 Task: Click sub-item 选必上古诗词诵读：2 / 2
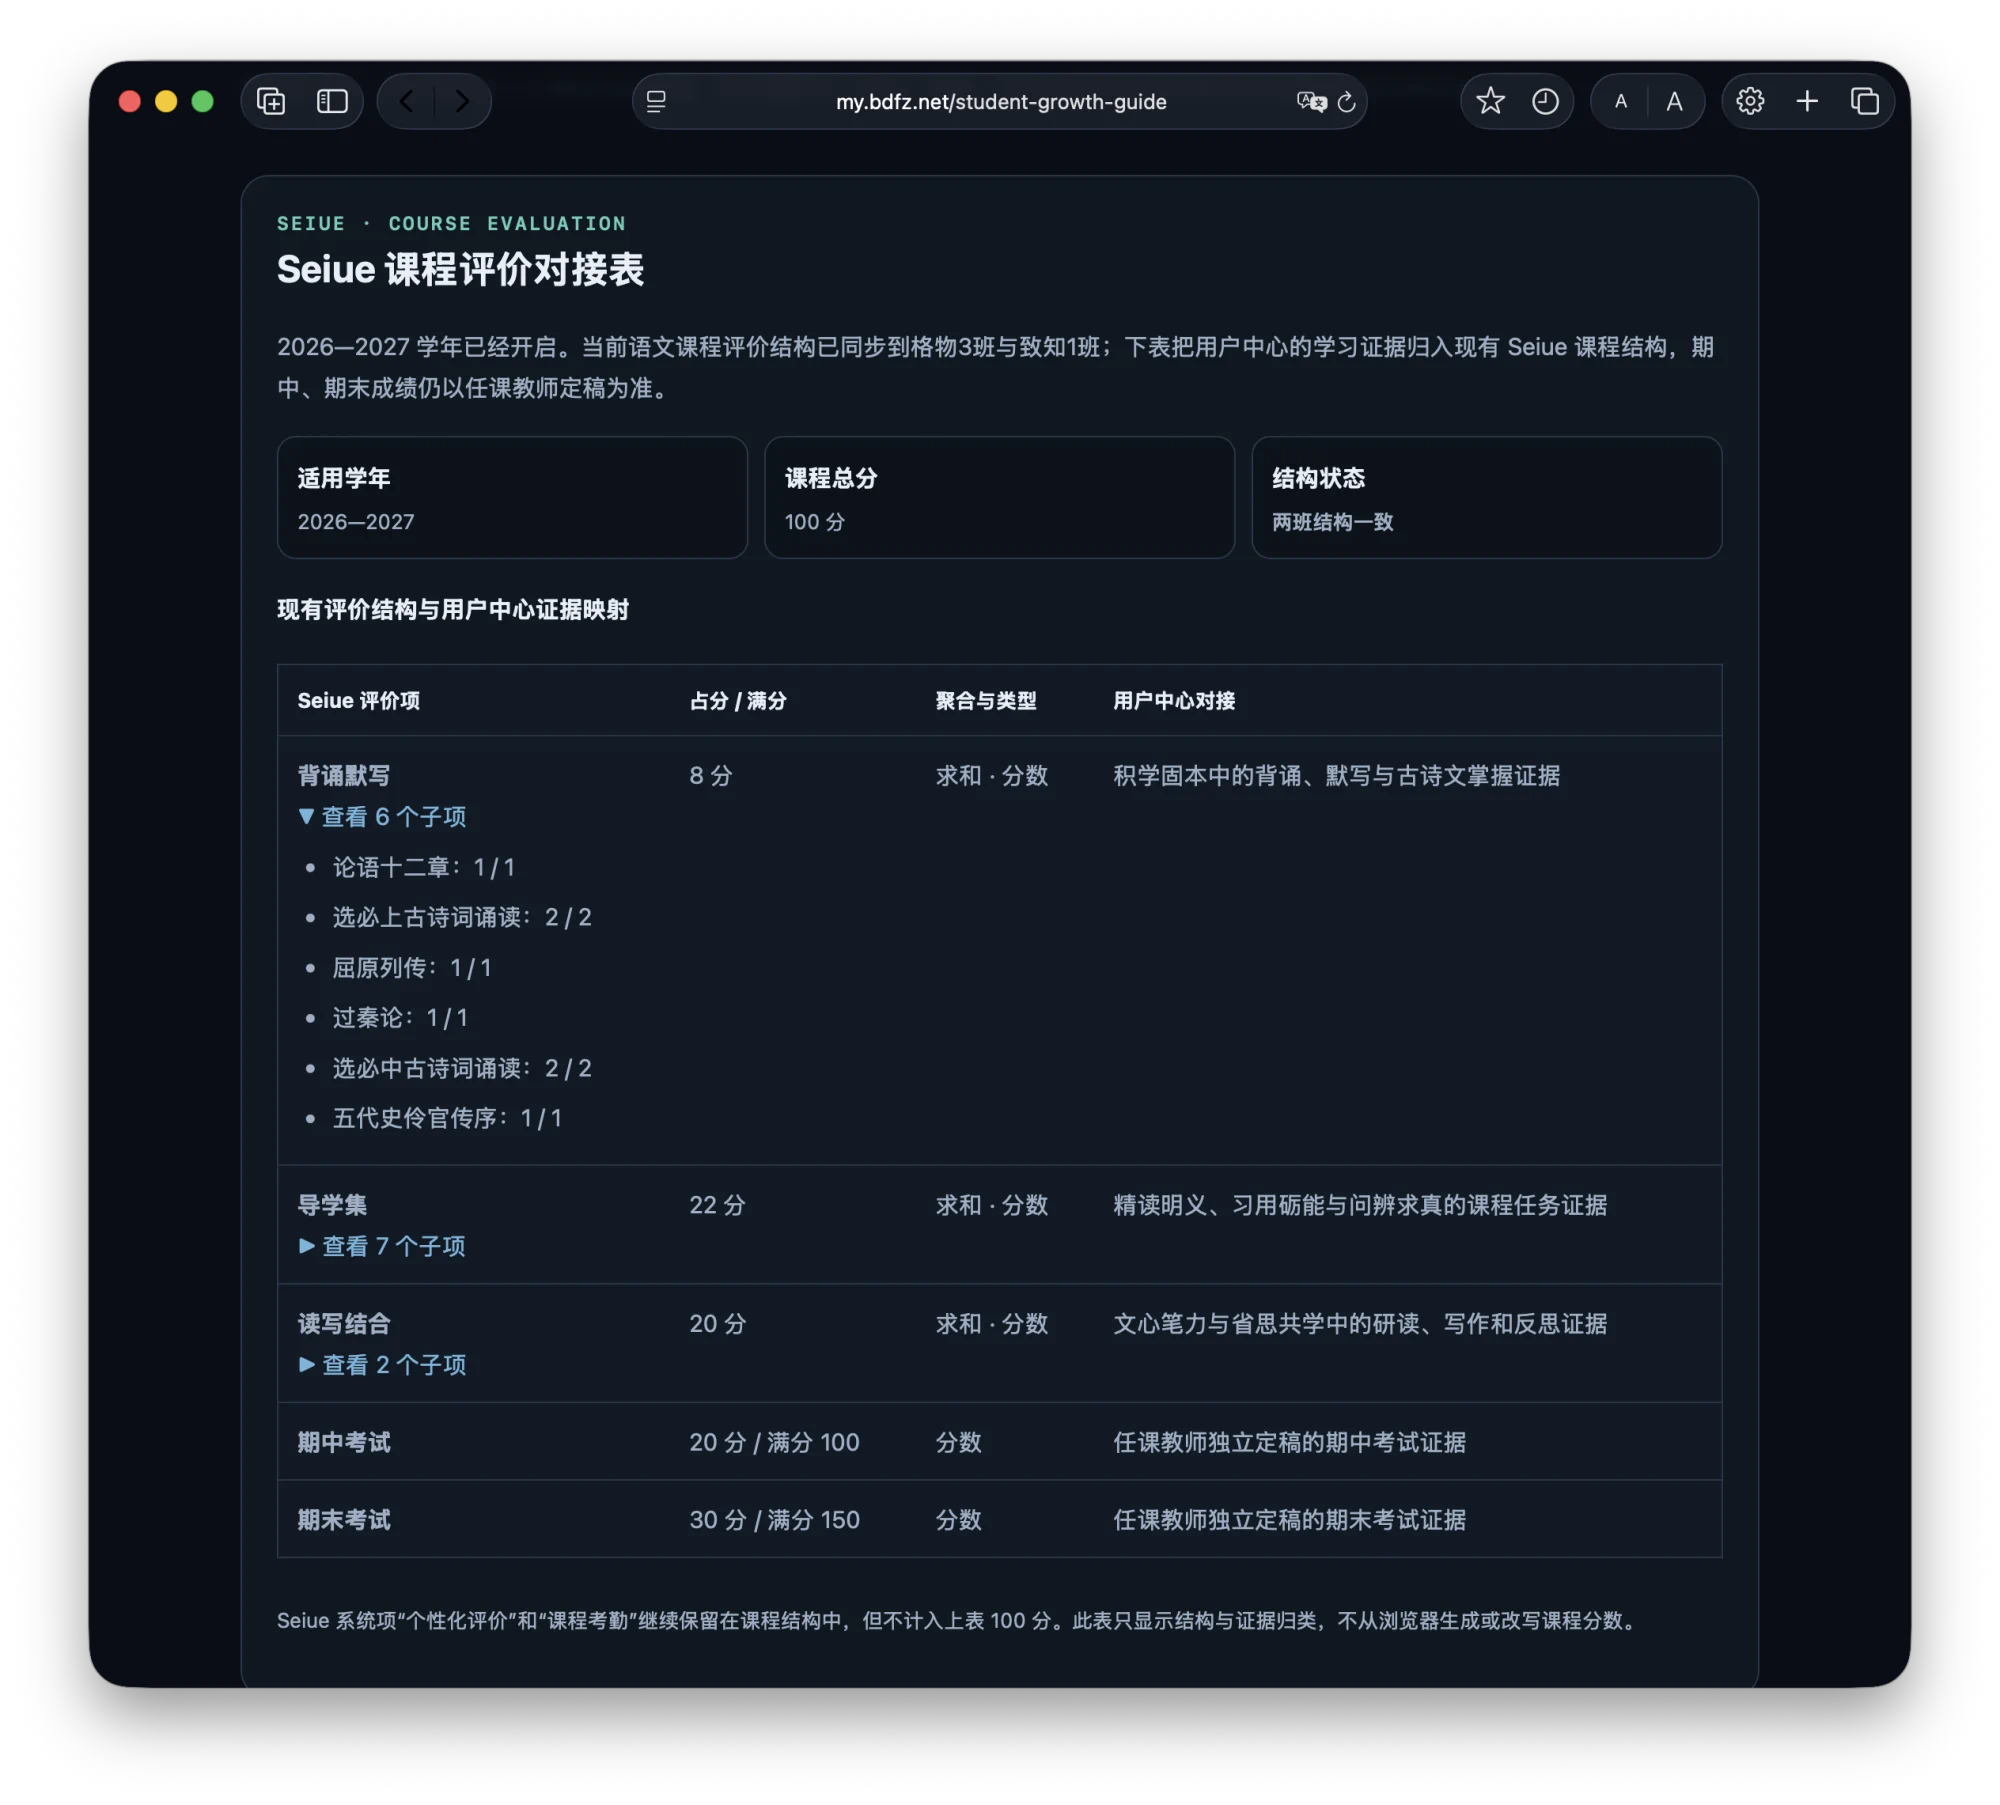pos(462,916)
